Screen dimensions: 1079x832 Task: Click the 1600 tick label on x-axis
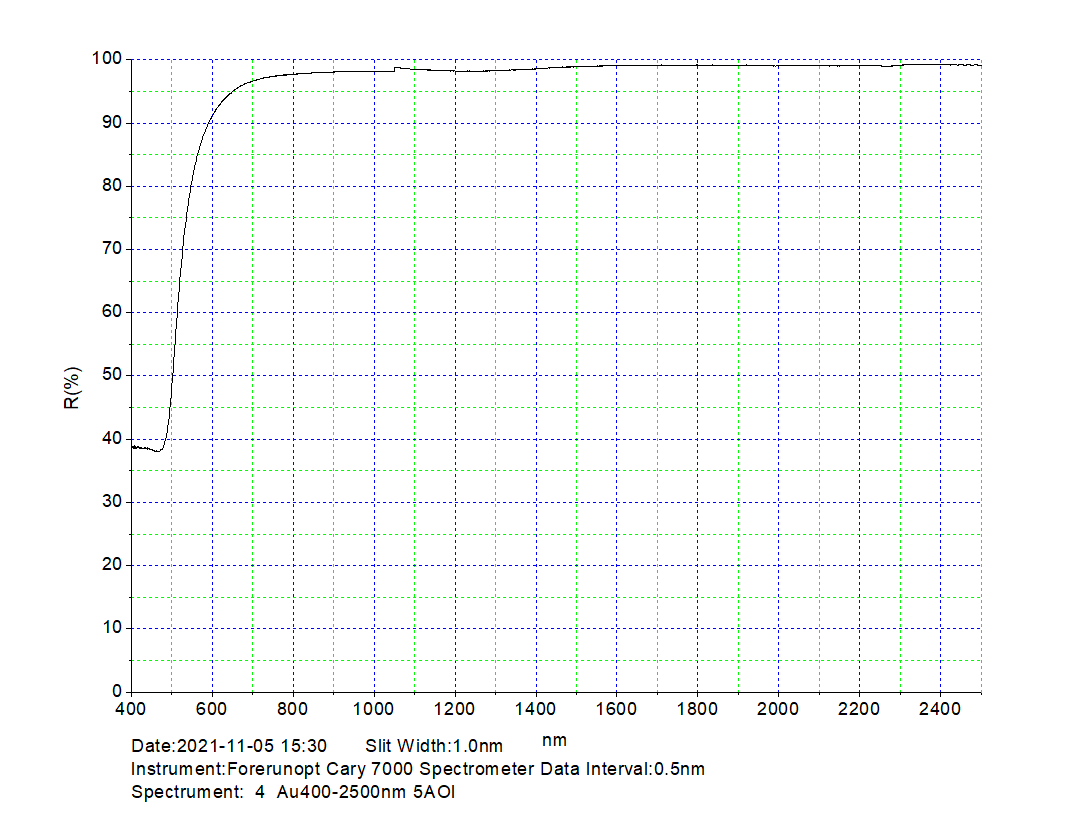(x=617, y=709)
